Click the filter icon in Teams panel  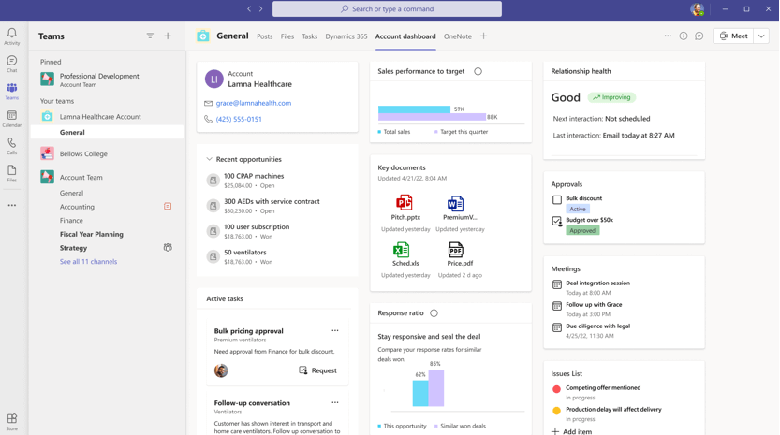click(150, 36)
